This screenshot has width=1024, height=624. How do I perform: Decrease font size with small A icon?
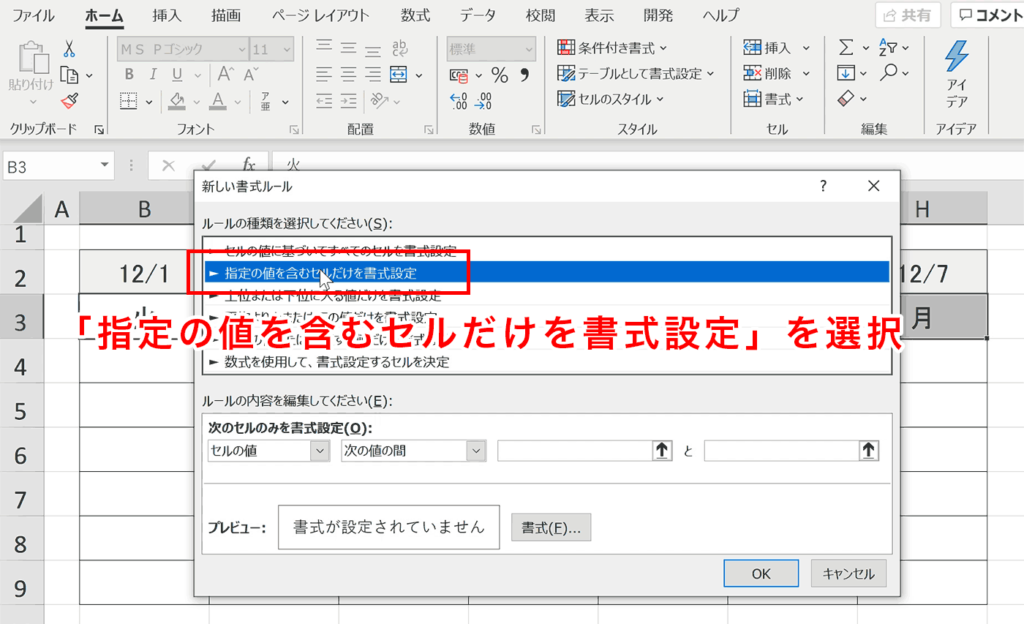pos(251,74)
